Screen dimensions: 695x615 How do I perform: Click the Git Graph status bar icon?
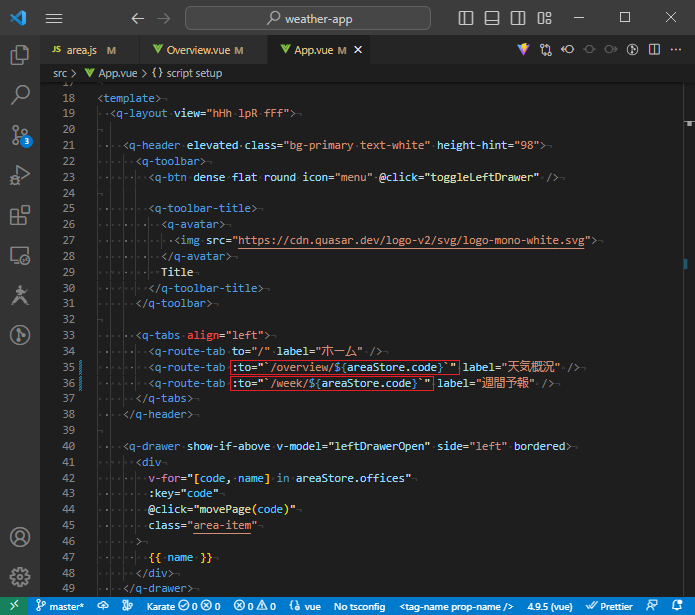(127, 606)
